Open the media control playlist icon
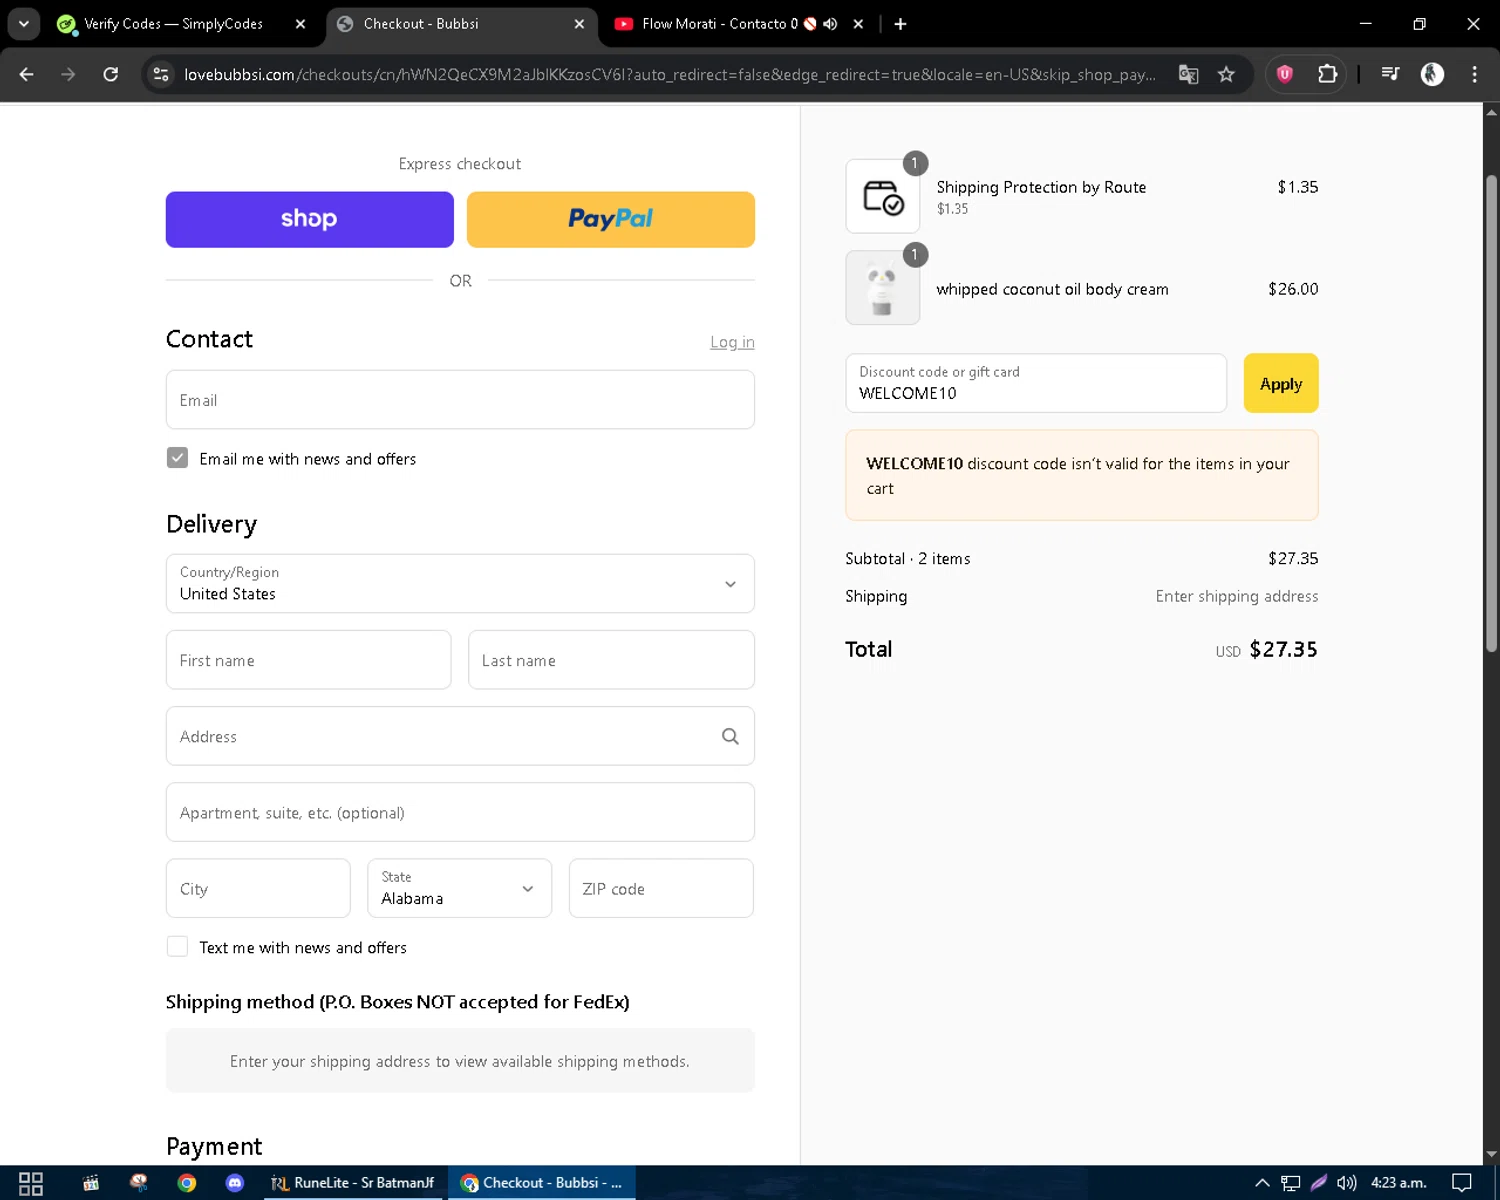1500x1200 pixels. pos(1390,74)
